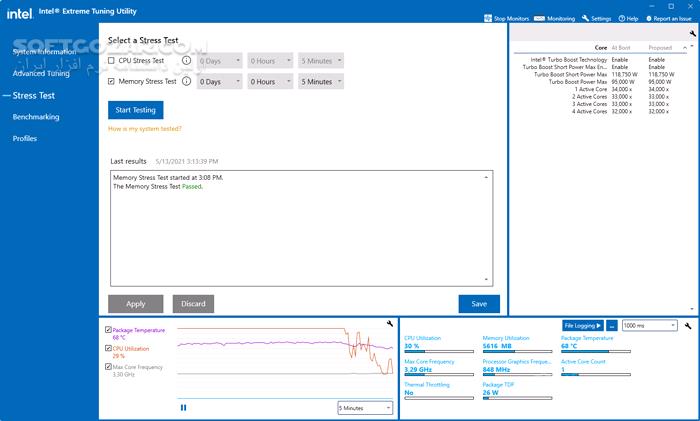
Task: Minimize the Intel XTU window
Action: pos(652,6)
